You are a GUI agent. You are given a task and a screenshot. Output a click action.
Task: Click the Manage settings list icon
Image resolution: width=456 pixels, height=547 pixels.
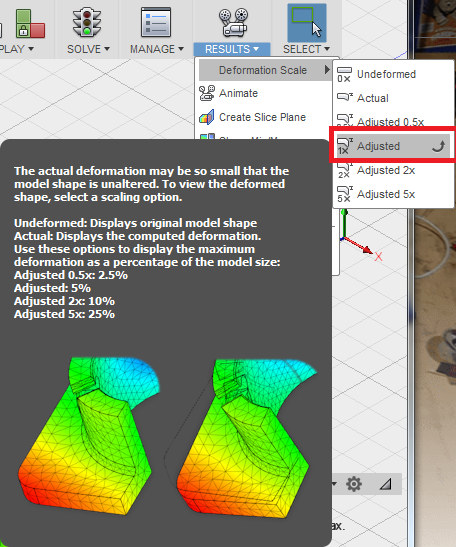click(x=156, y=22)
